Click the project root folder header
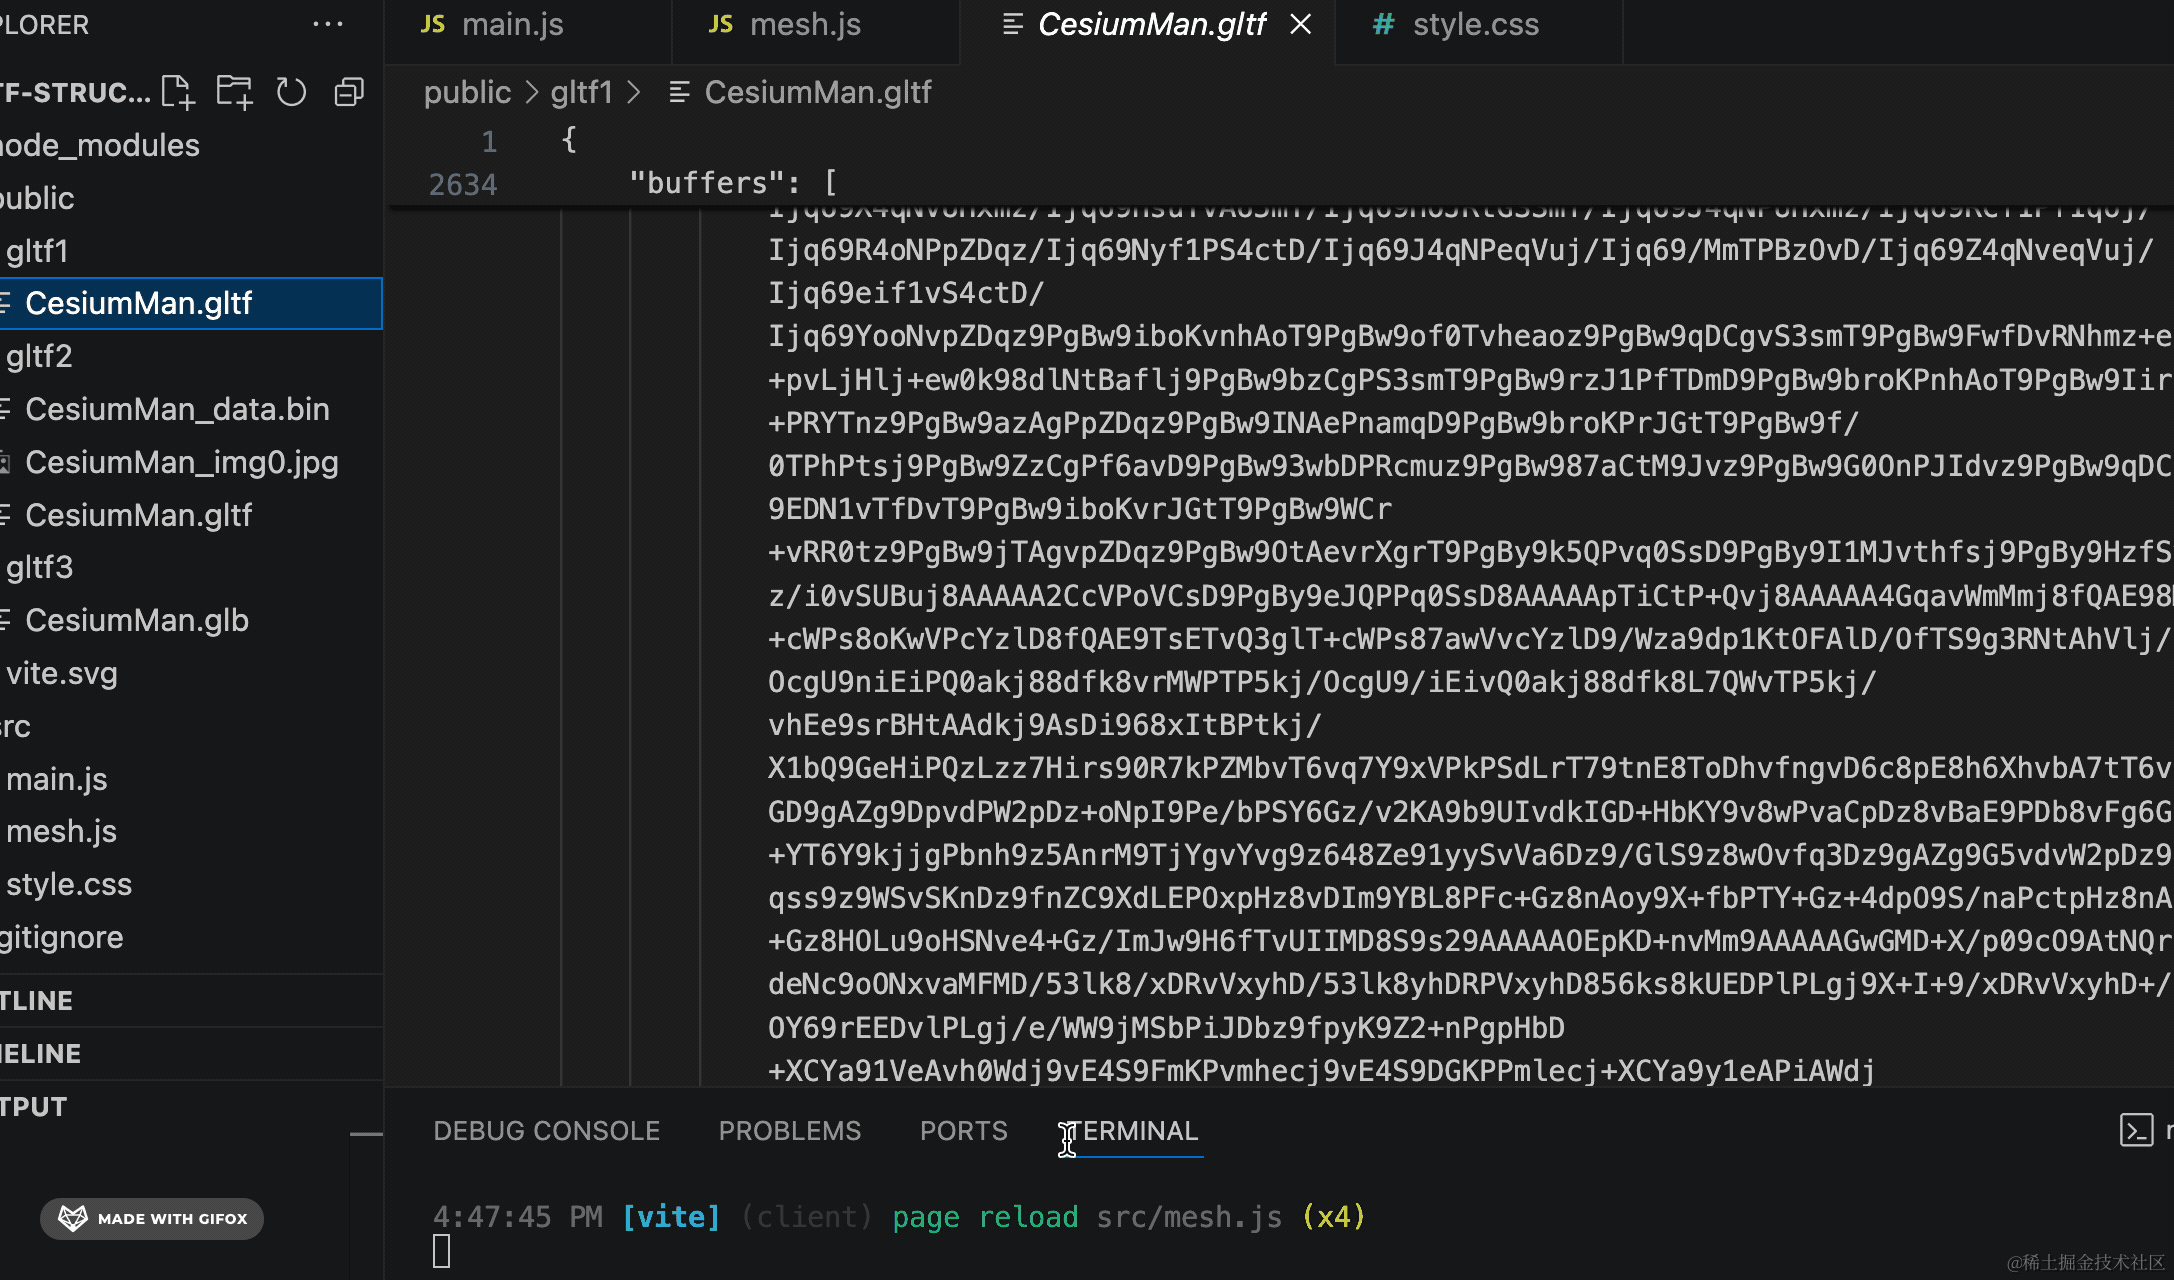 click(76, 92)
